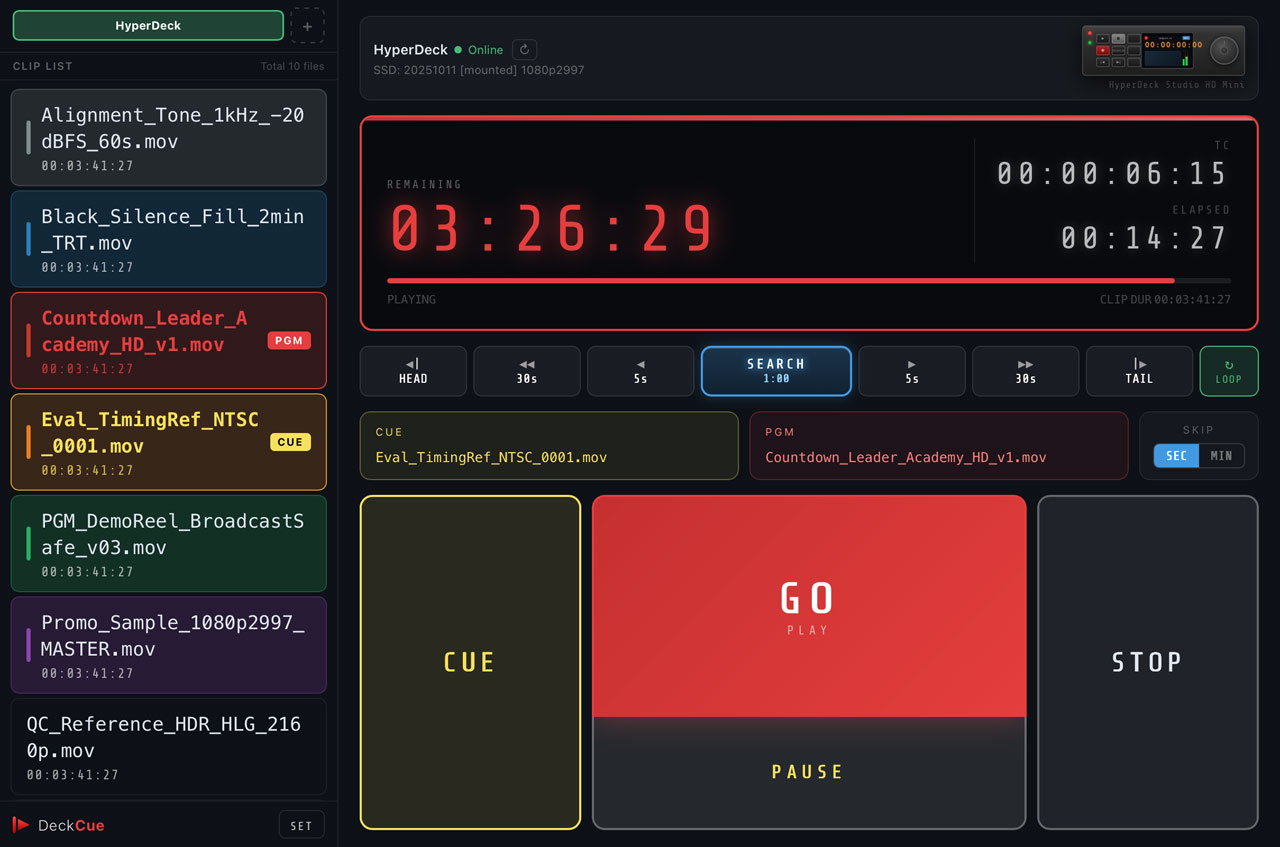Select the HyperDeck deck tab
Screen dimensions: 1280x847
click(148, 25)
